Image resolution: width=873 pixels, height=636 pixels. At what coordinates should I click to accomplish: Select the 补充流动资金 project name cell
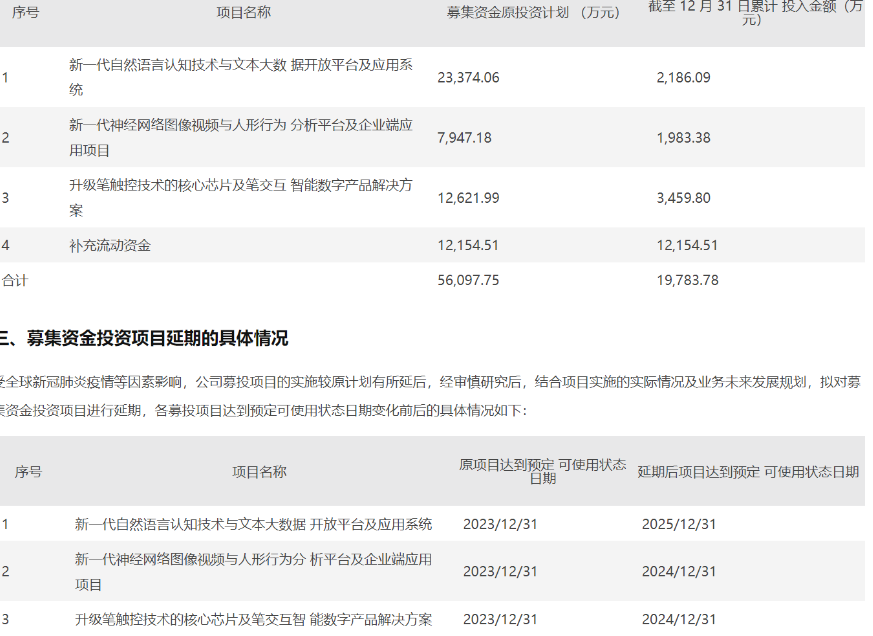110,245
